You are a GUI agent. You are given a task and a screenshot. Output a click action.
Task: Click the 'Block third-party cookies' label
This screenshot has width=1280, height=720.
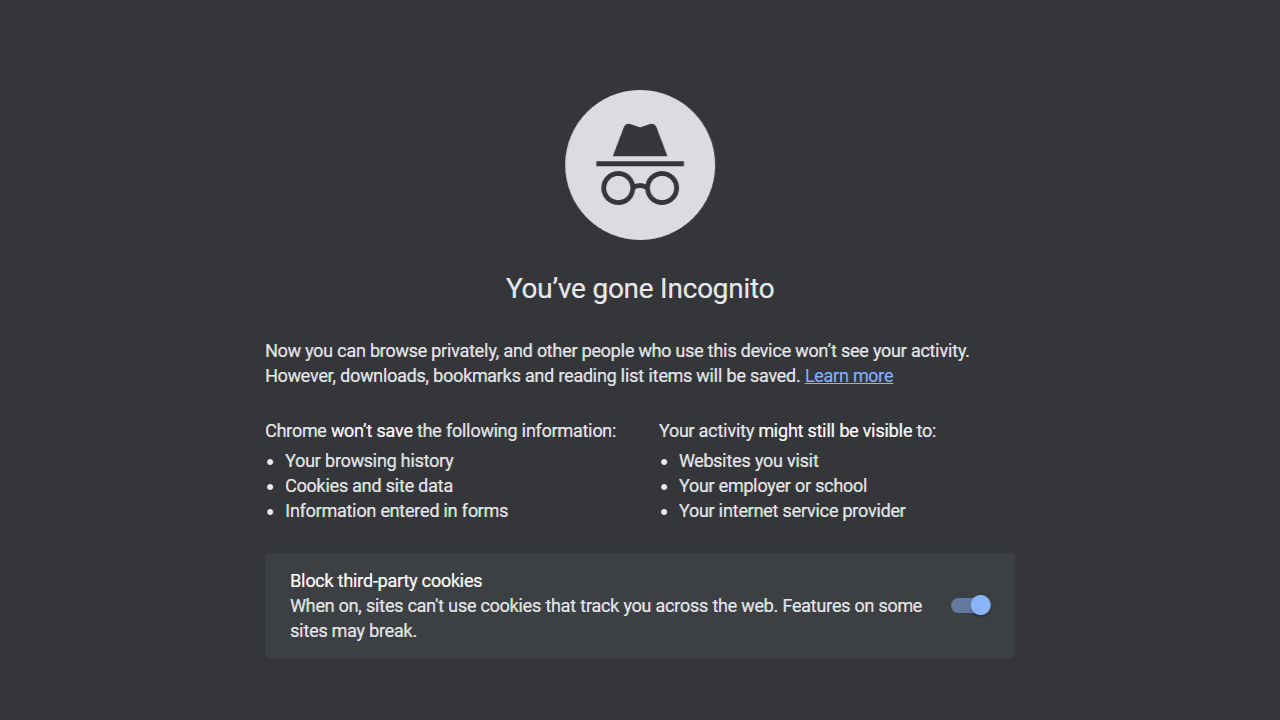(386, 581)
